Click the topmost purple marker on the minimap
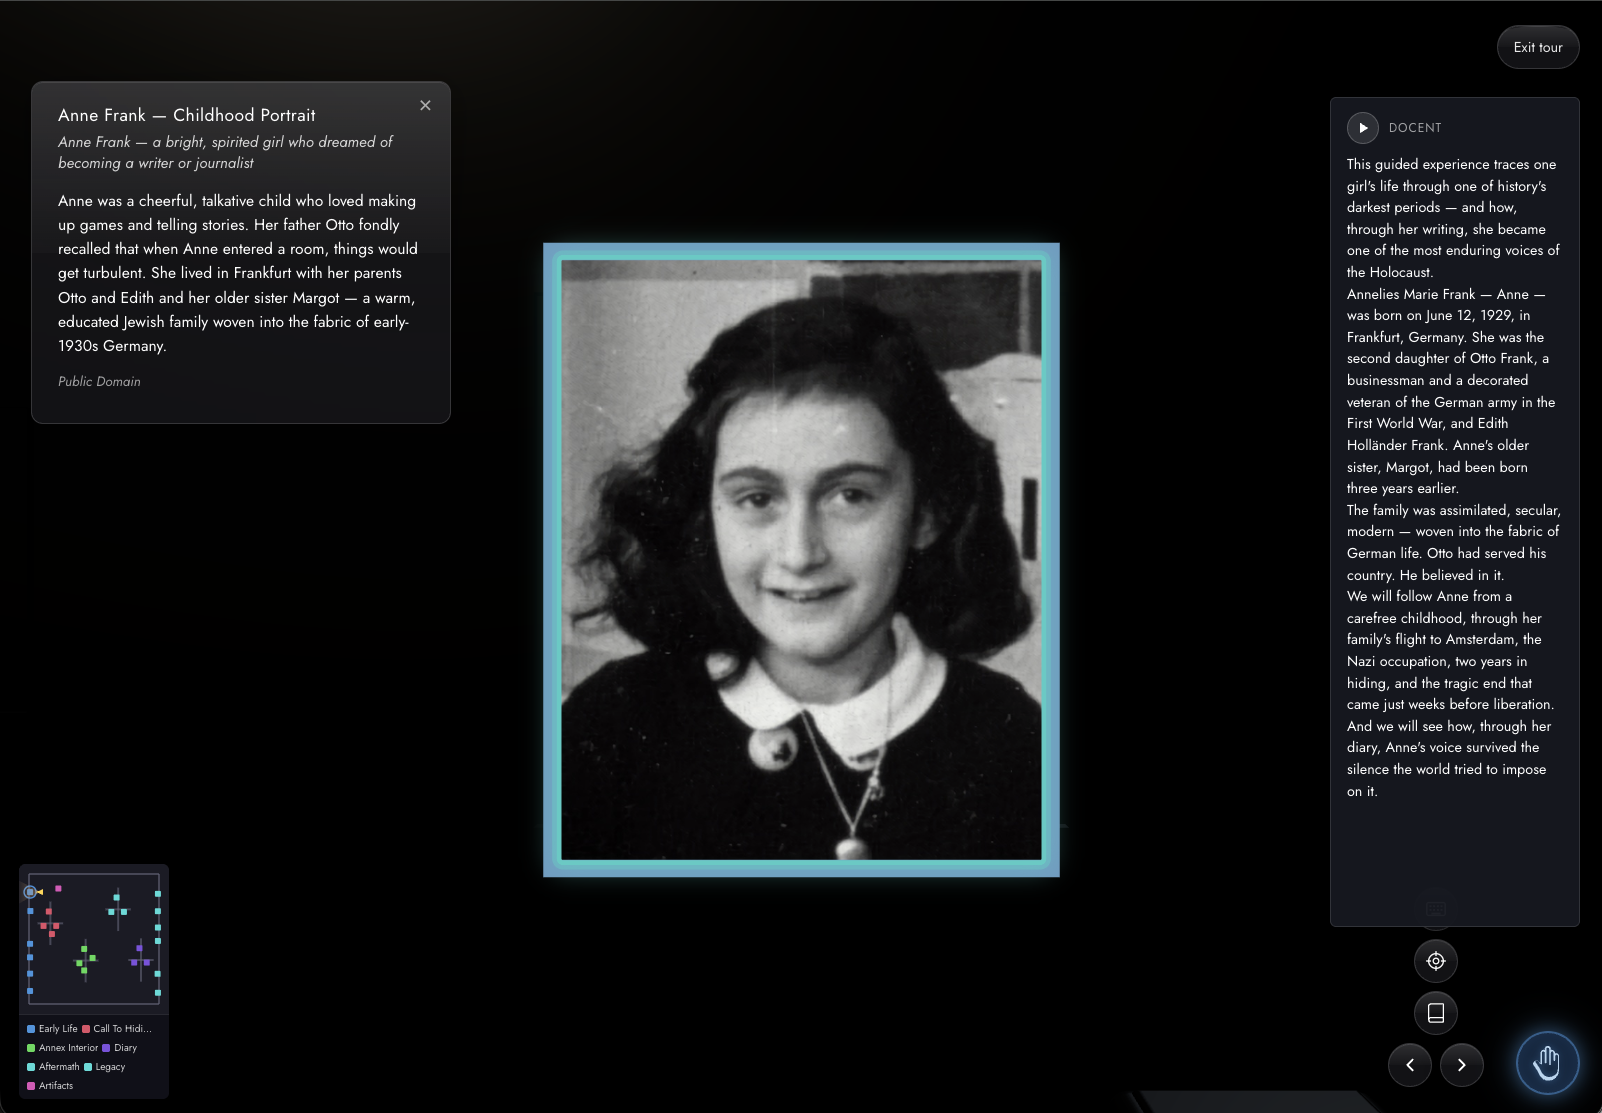This screenshot has width=1602, height=1113. 139,947
